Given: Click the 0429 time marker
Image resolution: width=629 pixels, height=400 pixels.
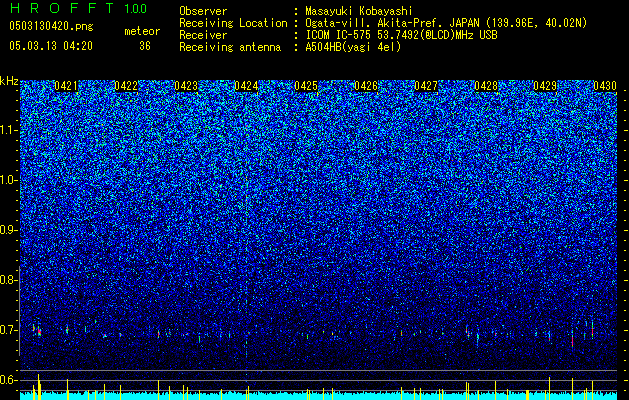Looking at the screenshot, I should click(x=545, y=86).
